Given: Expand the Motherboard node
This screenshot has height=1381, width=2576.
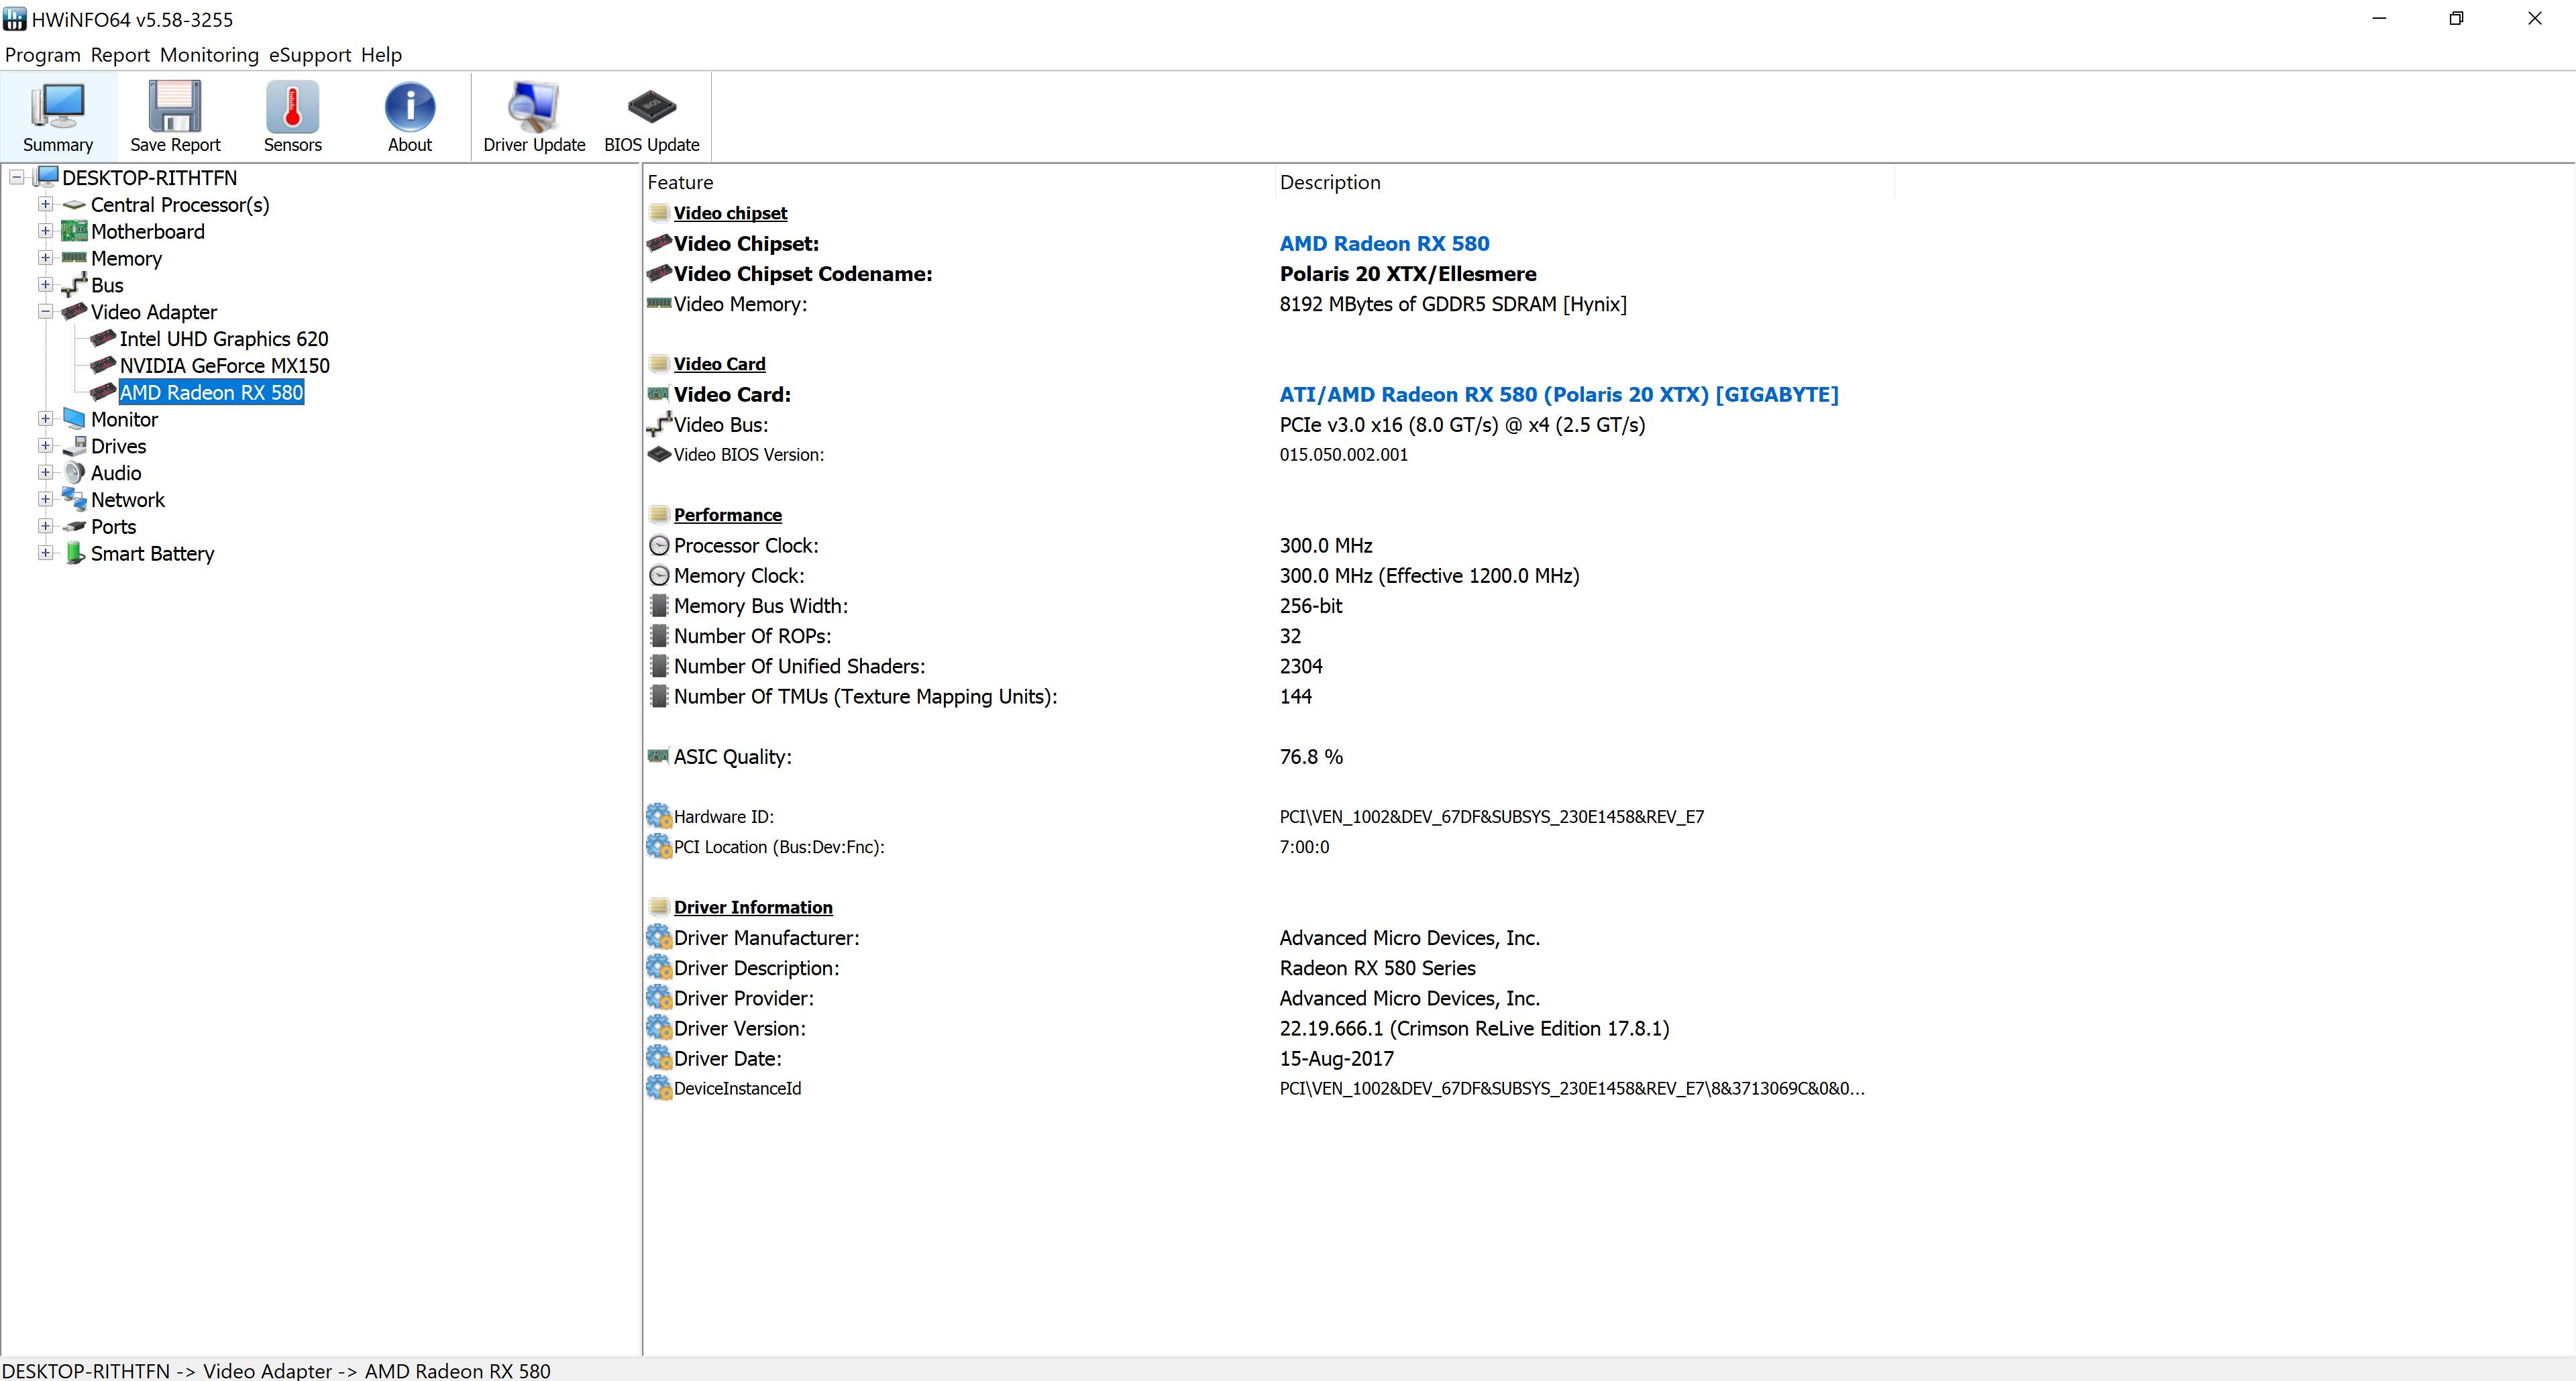Looking at the screenshot, I should (x=45, y=231).
